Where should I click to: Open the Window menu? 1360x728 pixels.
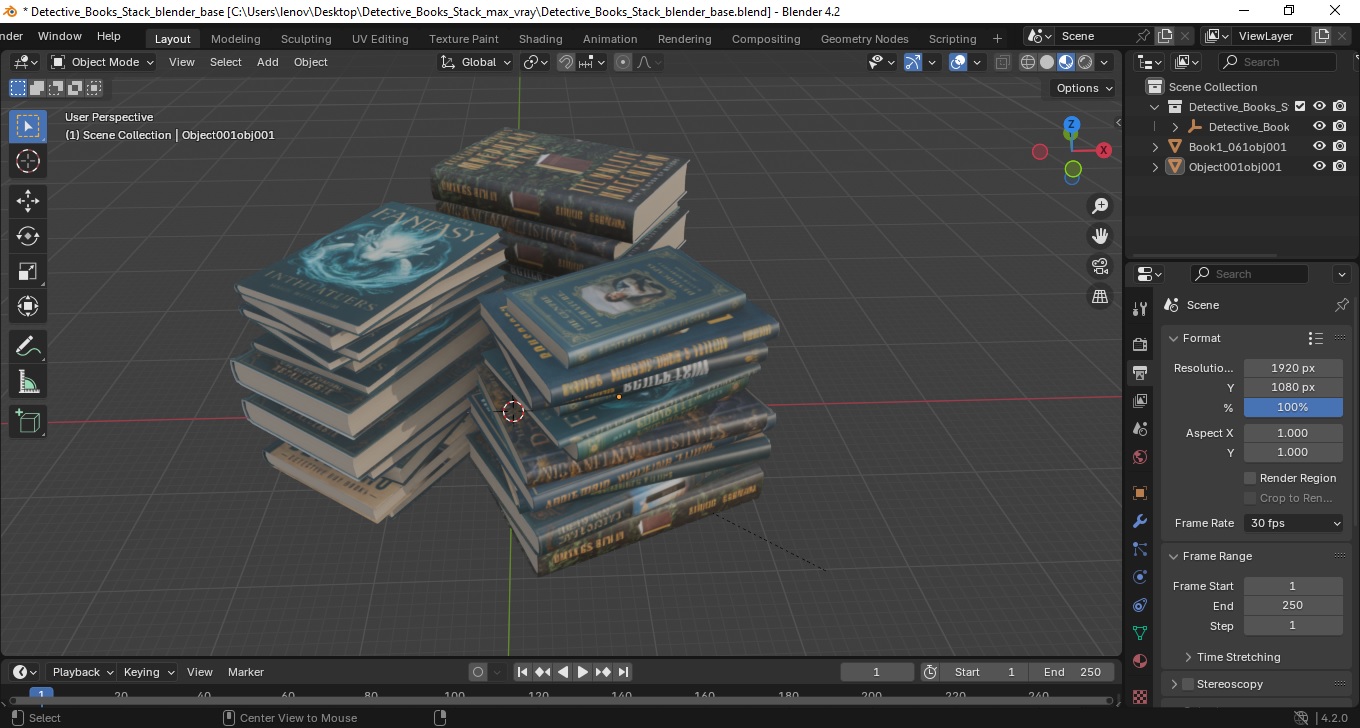[x=60, y=36]
